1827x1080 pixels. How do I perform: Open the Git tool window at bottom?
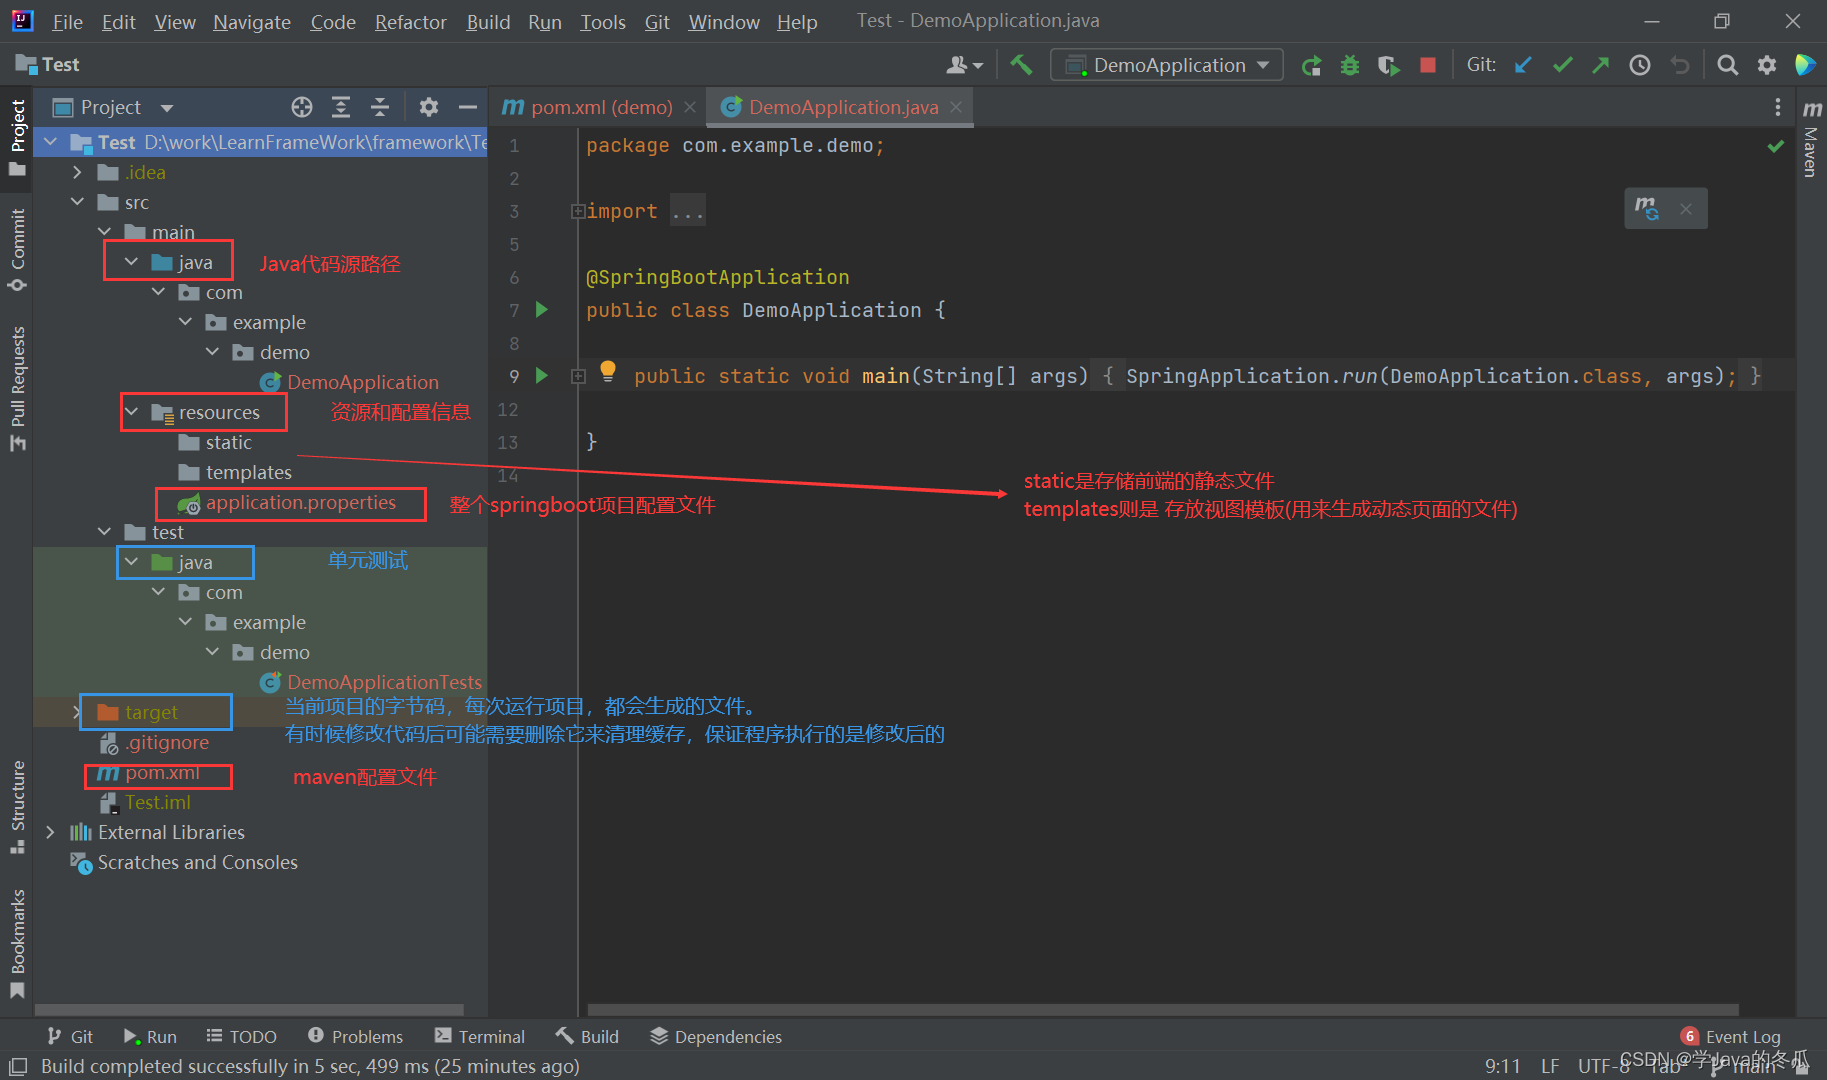pyautogui.click(x=70, y=1037)
